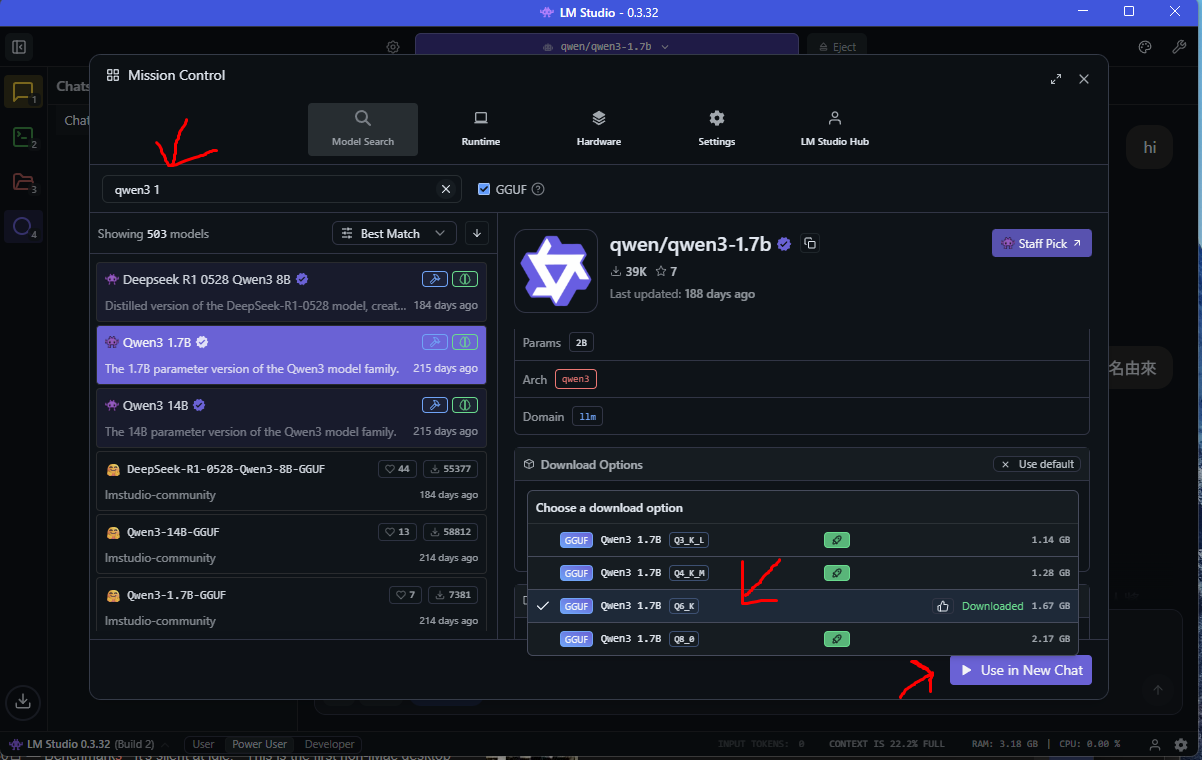Copy the qwen/qwen3-1.7b model identifier
The height and width of the screenshot is (760, 1202).
pyautogui.click(x=809, y=243)
